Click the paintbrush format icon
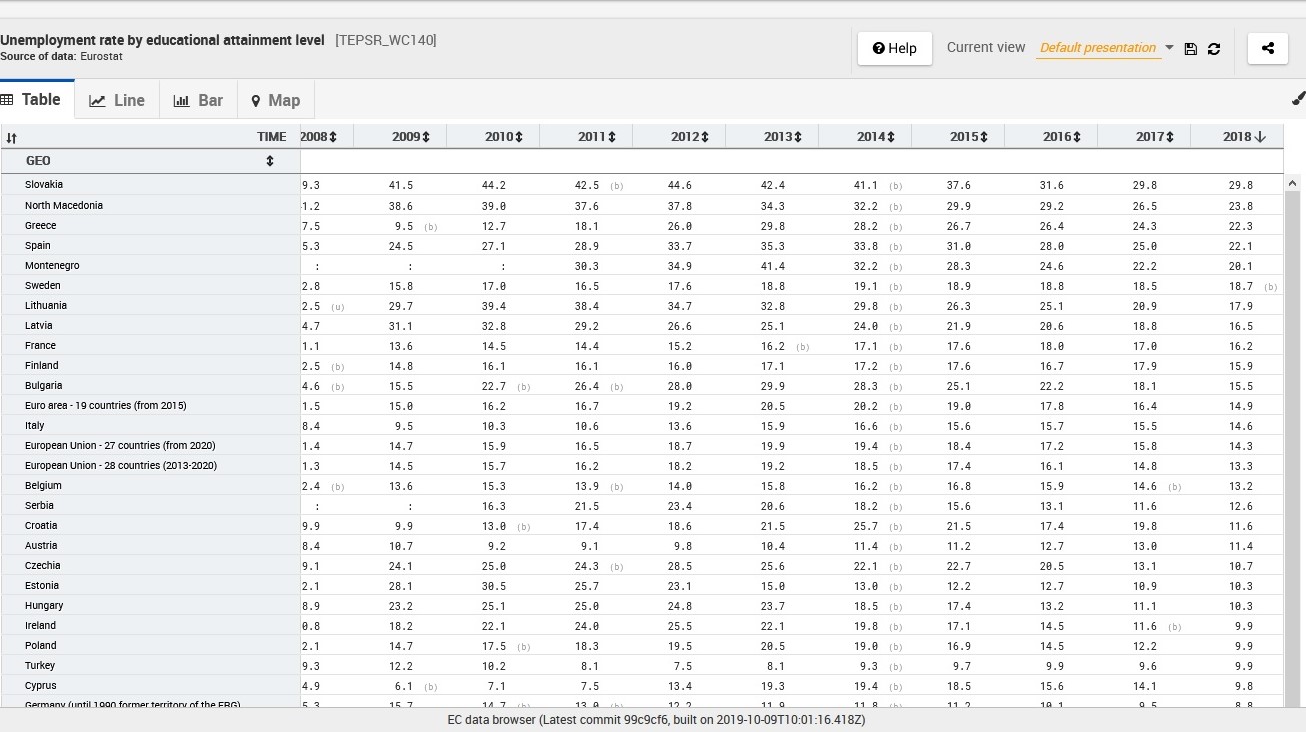Screen dimensions: 1306x732 [x=1298, y=98]
